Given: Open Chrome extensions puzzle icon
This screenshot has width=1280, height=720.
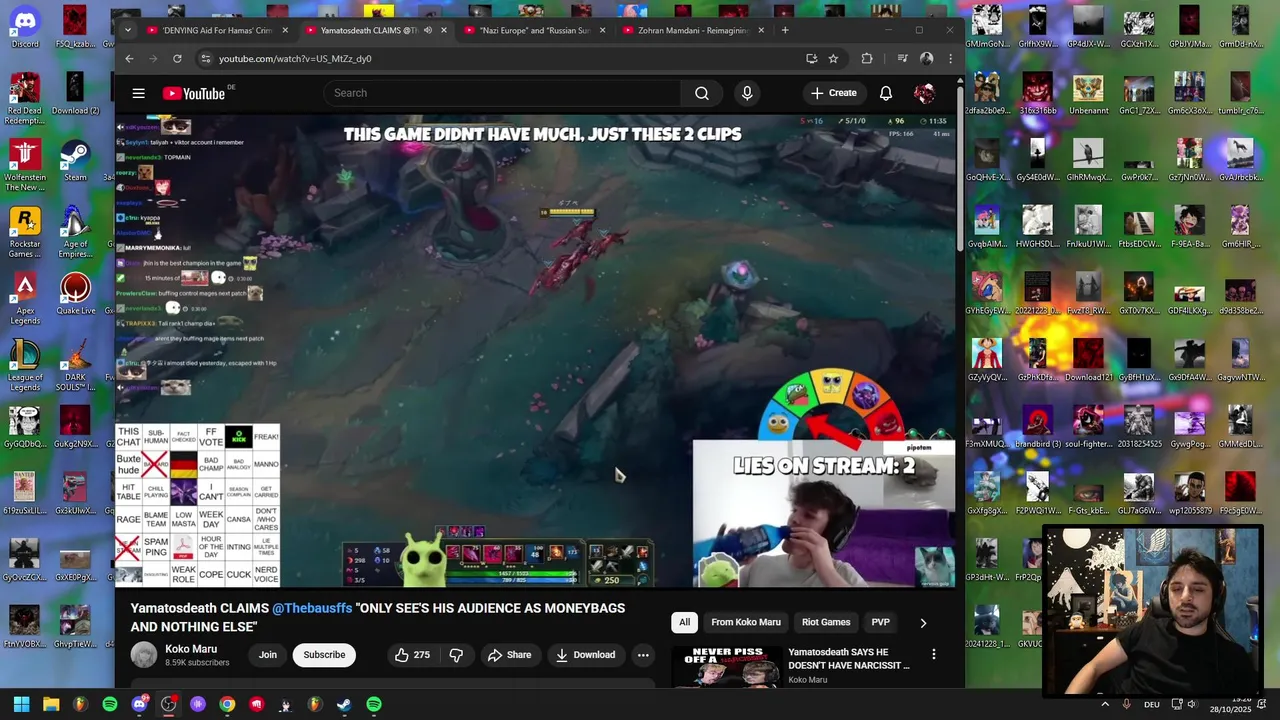Looking at the screenshot, I should pyautogui.click(x=867, y=59).
